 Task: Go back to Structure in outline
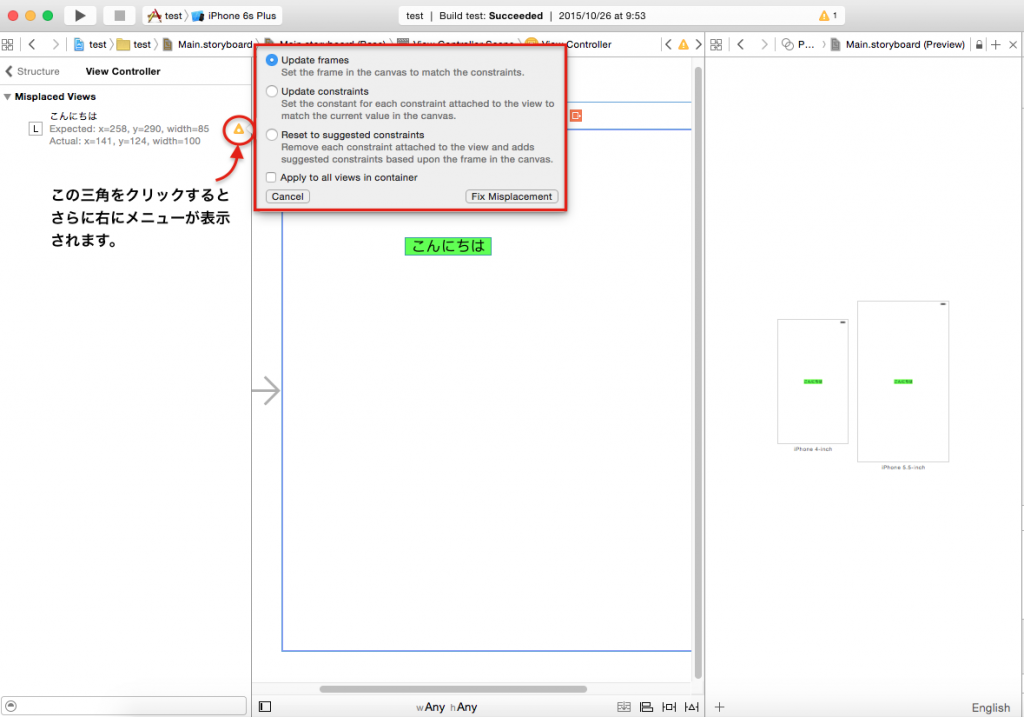tap(32, 72)
